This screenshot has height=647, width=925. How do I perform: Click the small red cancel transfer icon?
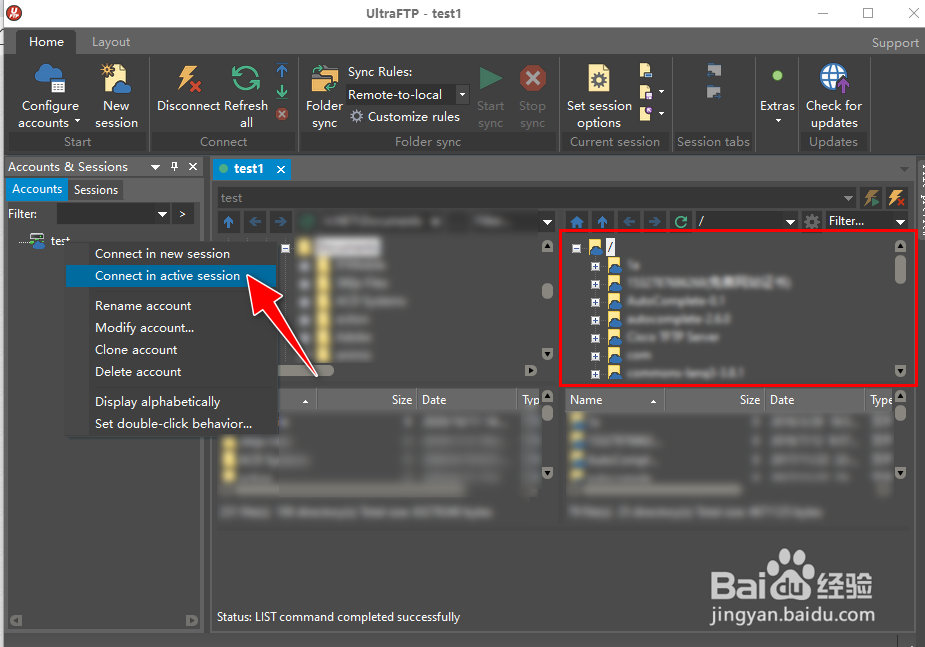[x=282, y=114]
